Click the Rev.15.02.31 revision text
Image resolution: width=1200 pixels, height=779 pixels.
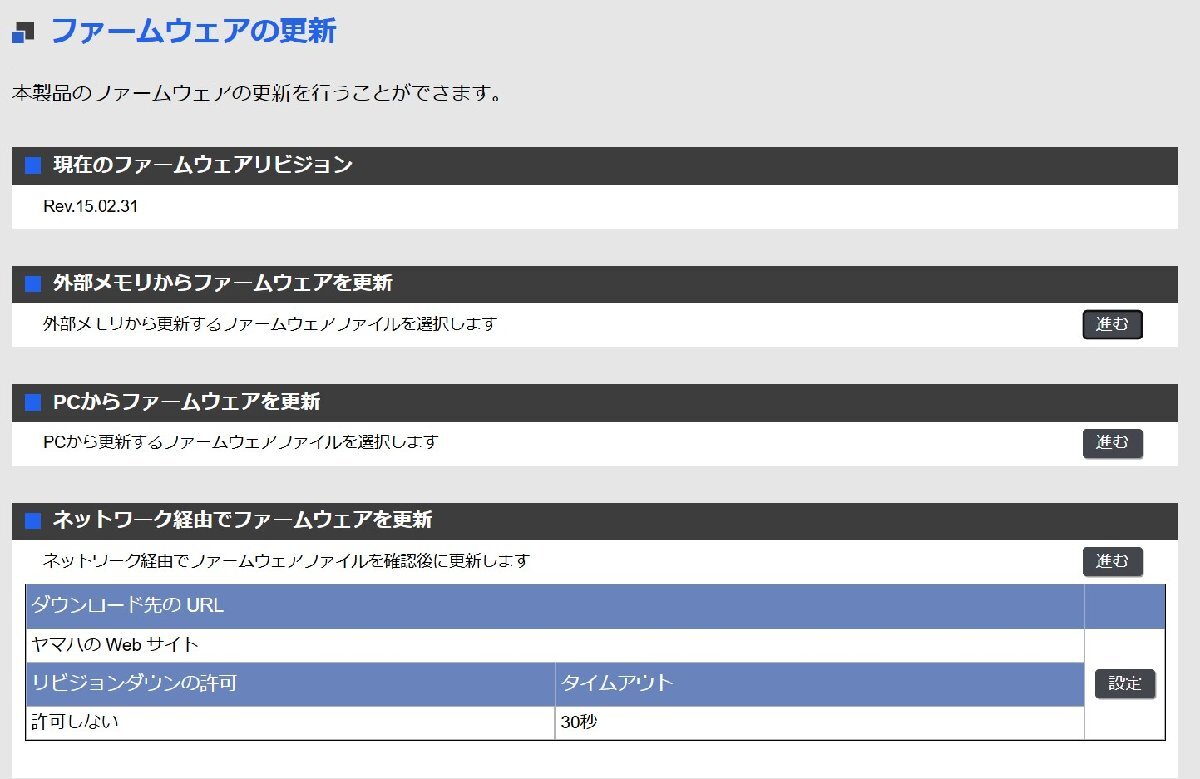[91, 207]
